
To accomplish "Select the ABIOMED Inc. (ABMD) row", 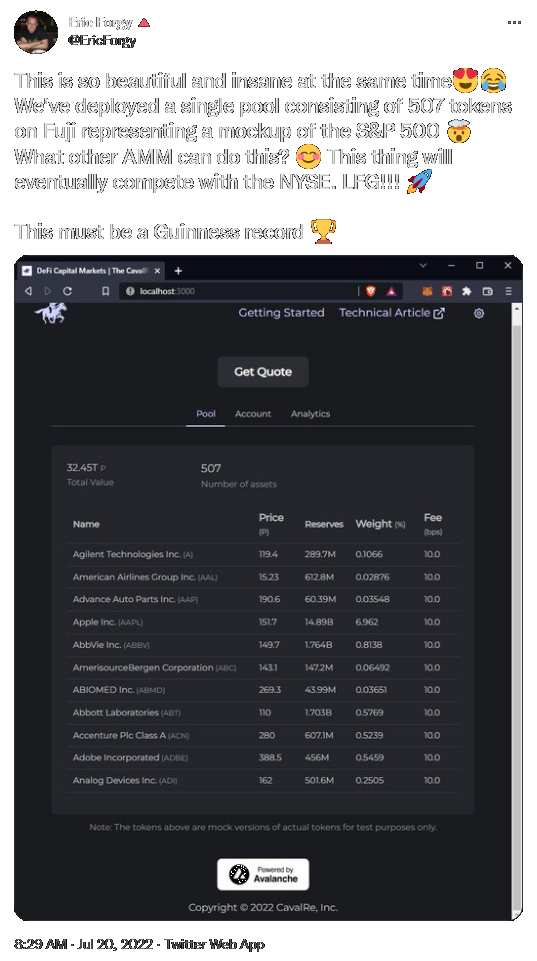I will (x=262, y=690).
